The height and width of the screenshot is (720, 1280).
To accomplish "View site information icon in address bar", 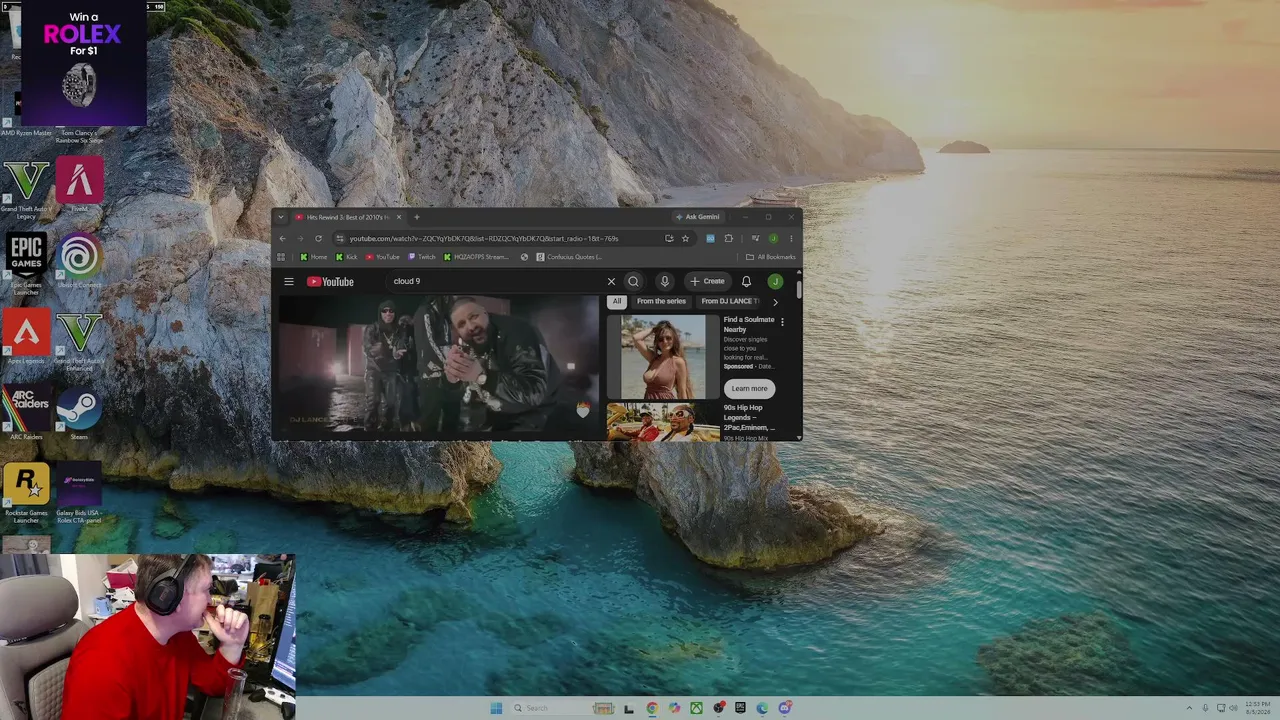I will point(340,238).
